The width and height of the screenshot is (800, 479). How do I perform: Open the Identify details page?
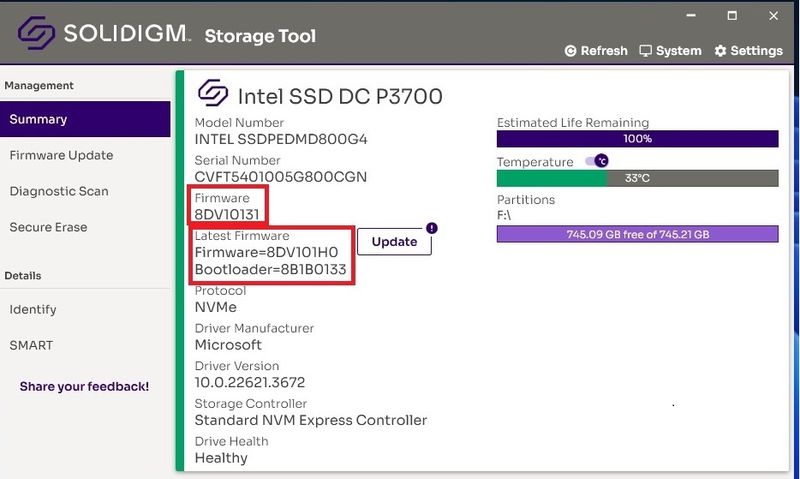pyautogui.click(x=33, y=310)
